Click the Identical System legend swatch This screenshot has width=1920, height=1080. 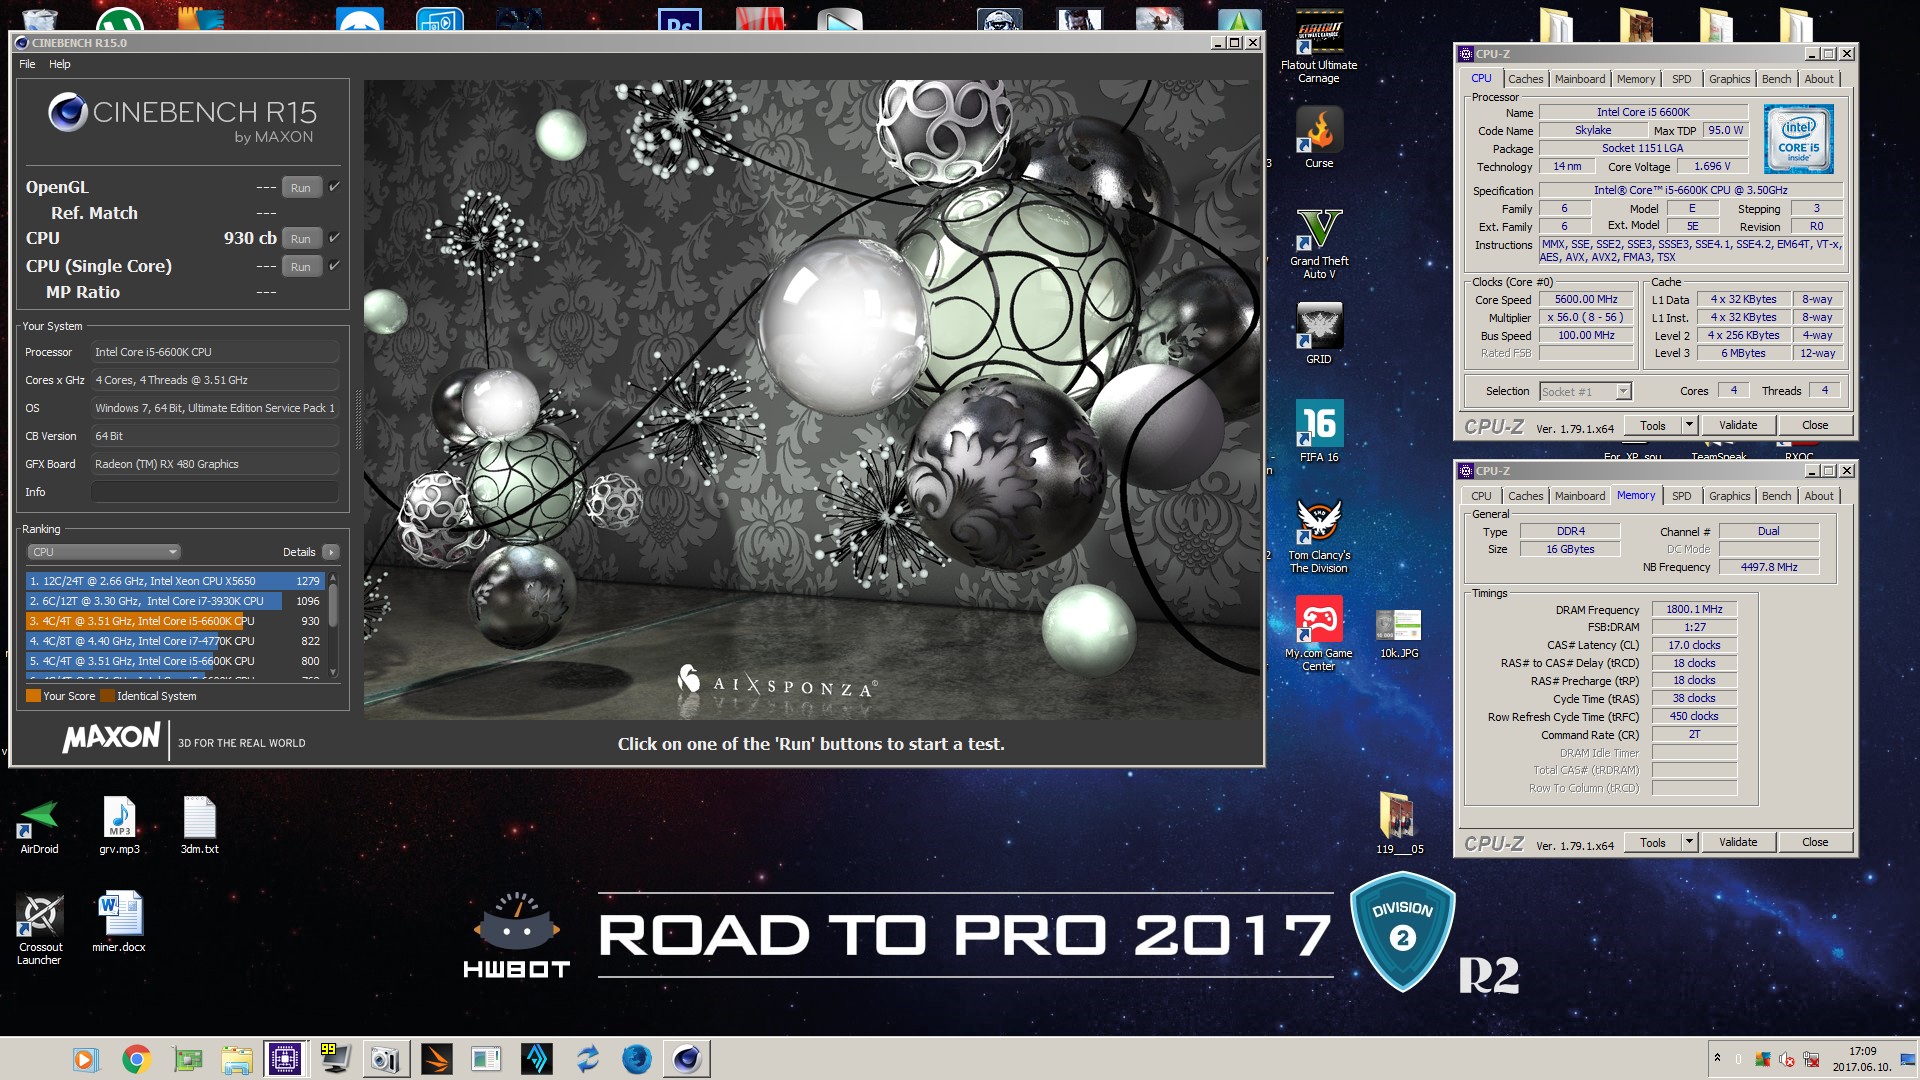point(107,696)
